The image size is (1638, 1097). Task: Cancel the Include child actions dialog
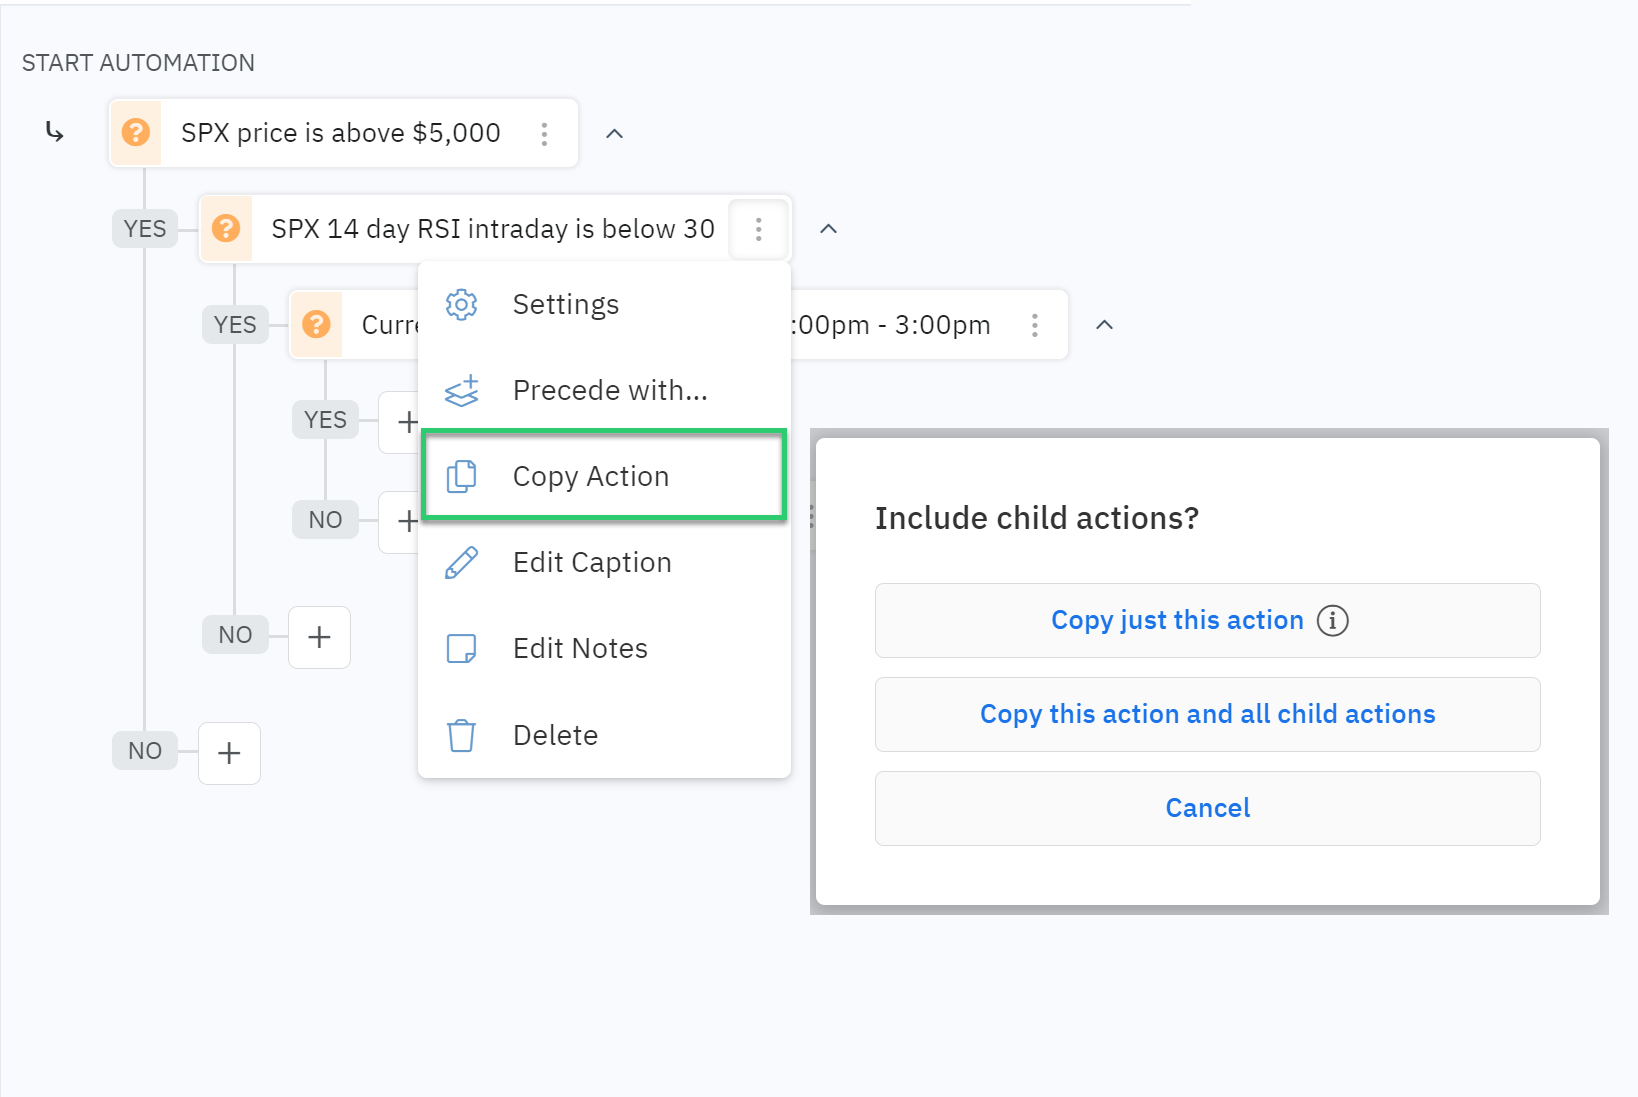coord(1207,808)
